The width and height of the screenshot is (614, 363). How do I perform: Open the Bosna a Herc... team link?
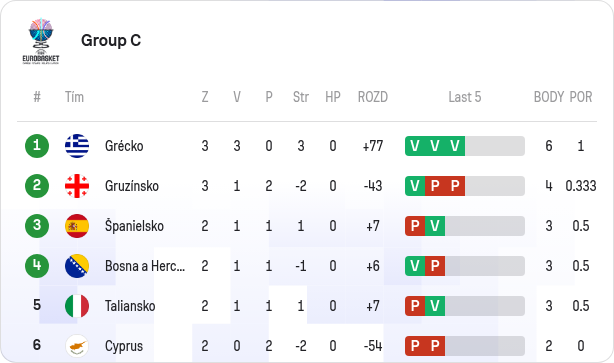tap(145, 266)
